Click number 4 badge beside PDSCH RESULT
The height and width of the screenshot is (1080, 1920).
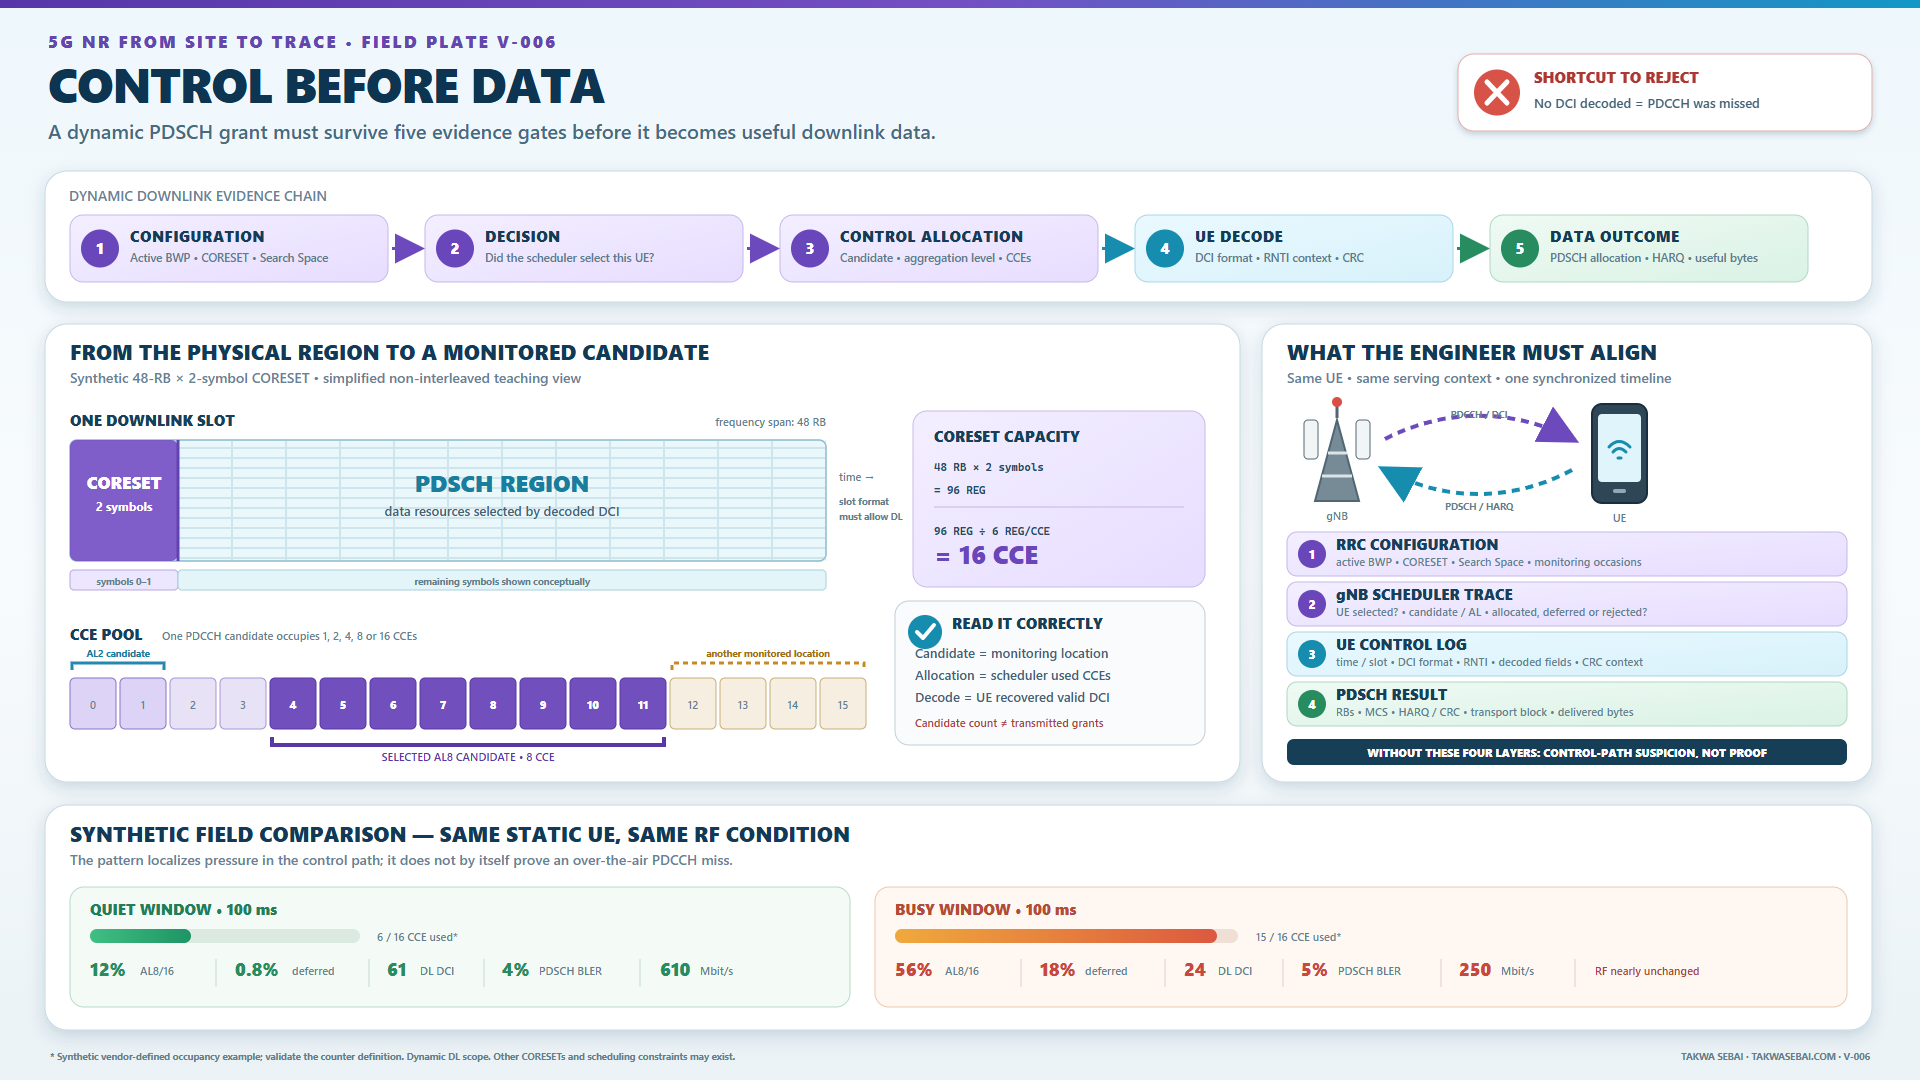(x=1312, y=704)
